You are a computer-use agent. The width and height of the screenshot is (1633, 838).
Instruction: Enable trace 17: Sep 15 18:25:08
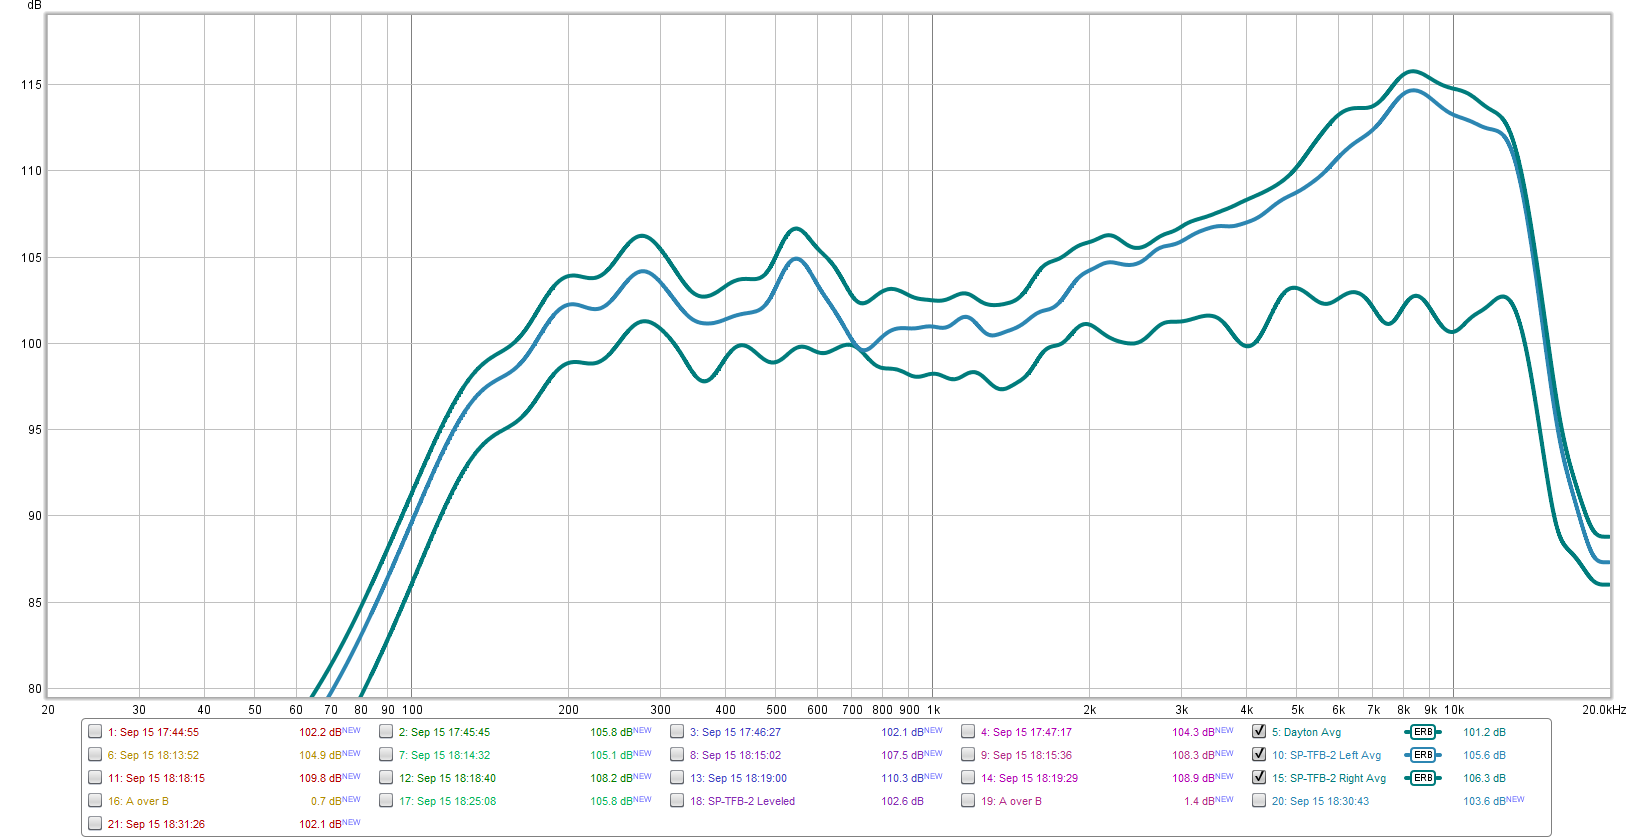(x=386, y=800)
